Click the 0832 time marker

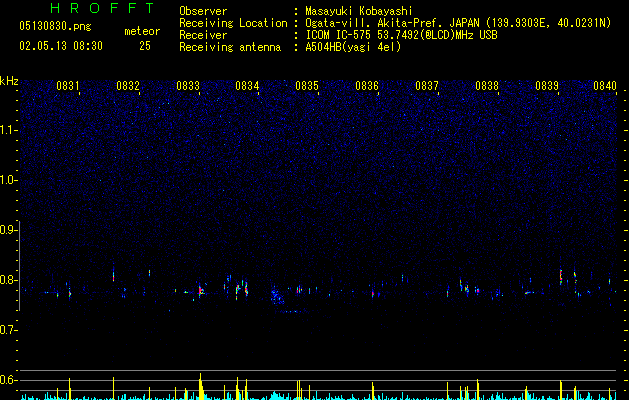point(128,86)
